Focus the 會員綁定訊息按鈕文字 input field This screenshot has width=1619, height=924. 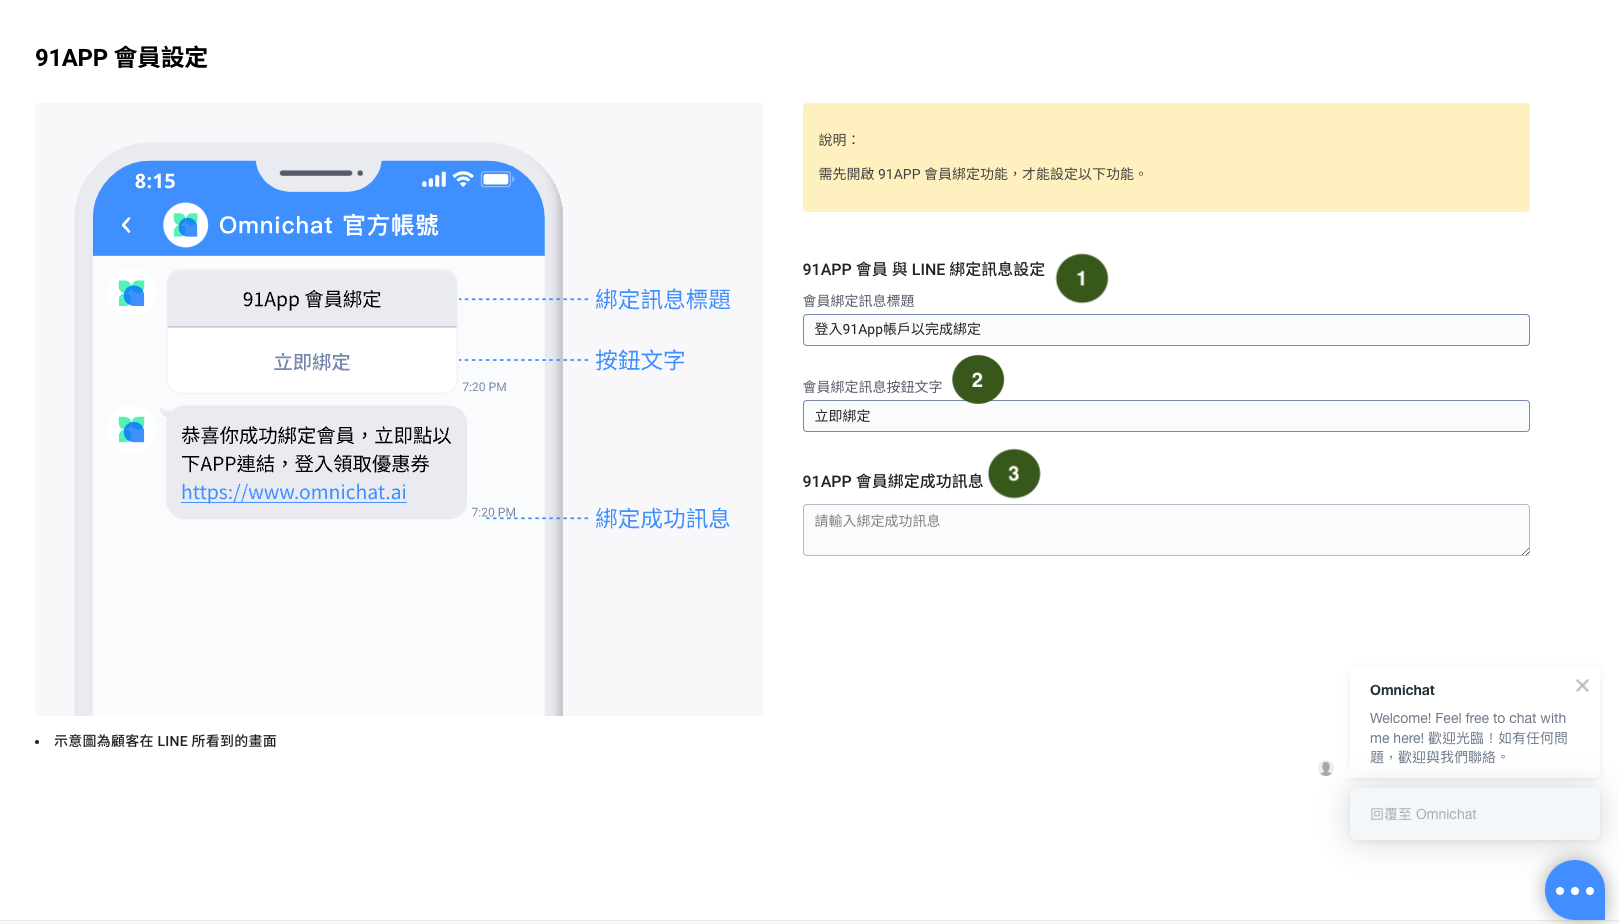(x=1165, y=416)
